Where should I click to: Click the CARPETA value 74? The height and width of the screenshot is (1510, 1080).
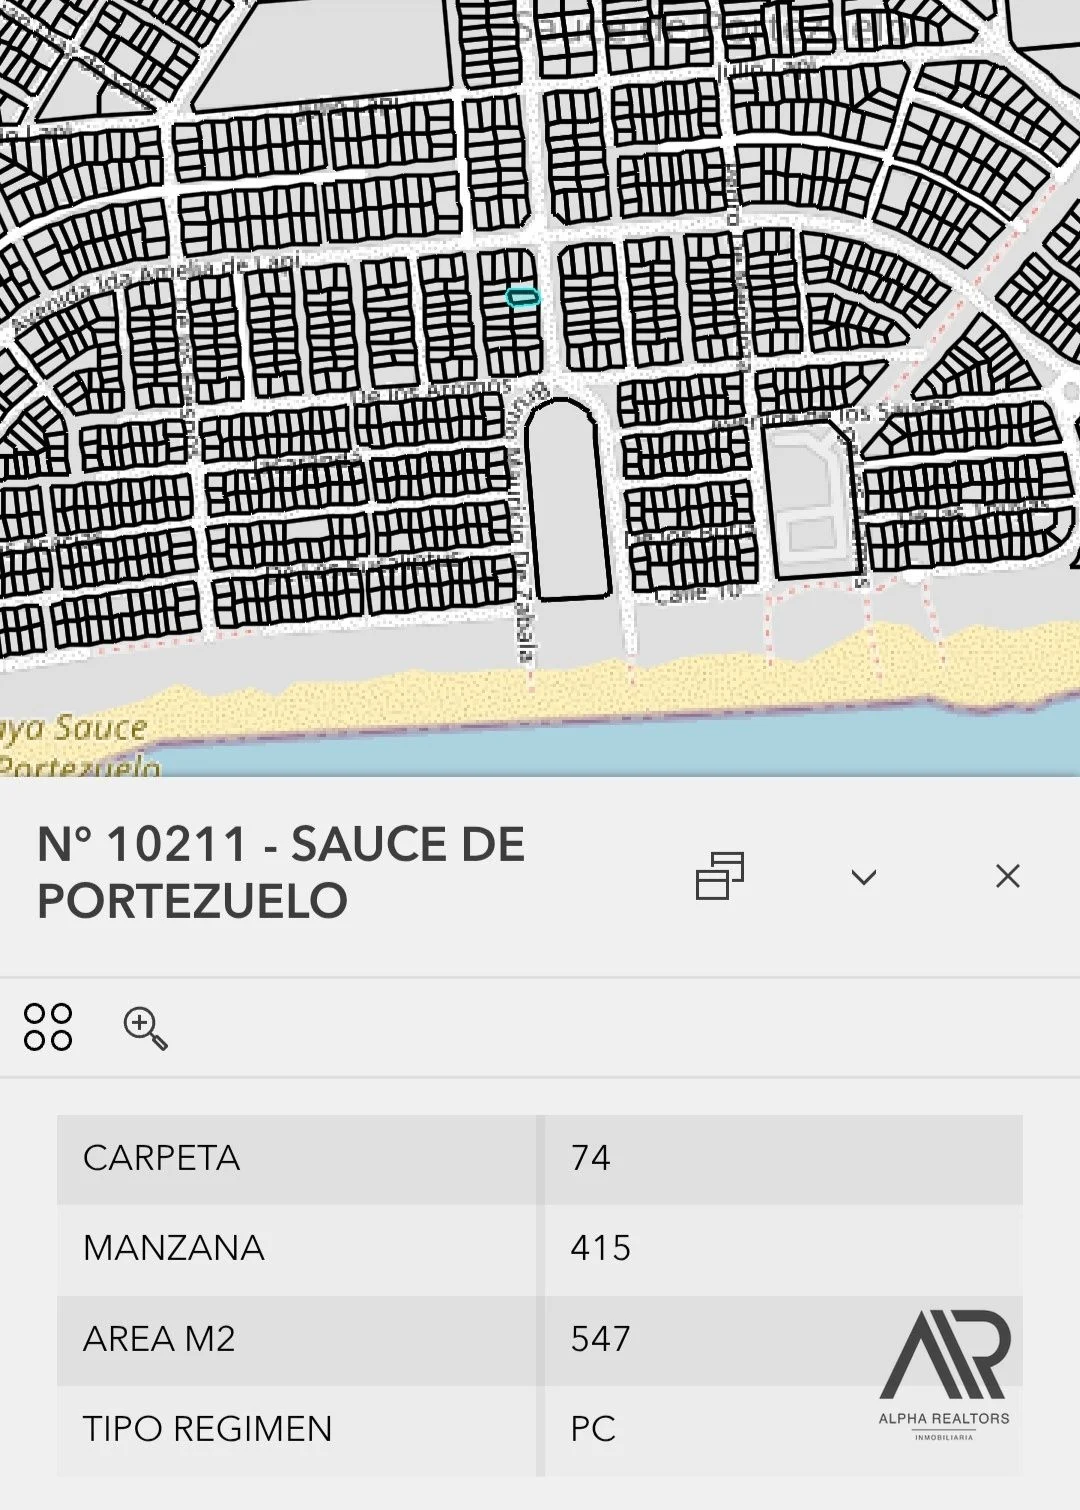(591, 1158)
